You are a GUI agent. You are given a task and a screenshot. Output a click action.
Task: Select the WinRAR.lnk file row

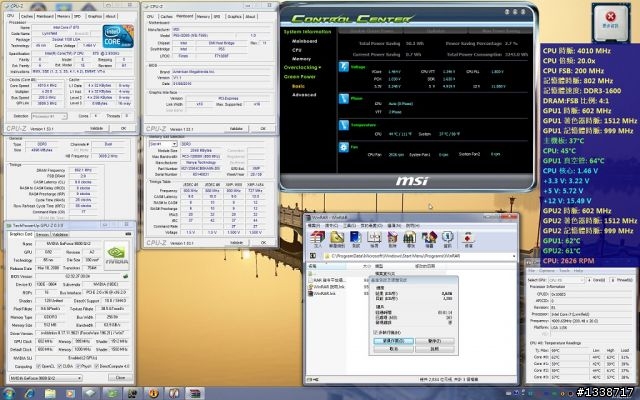point(324,293)
